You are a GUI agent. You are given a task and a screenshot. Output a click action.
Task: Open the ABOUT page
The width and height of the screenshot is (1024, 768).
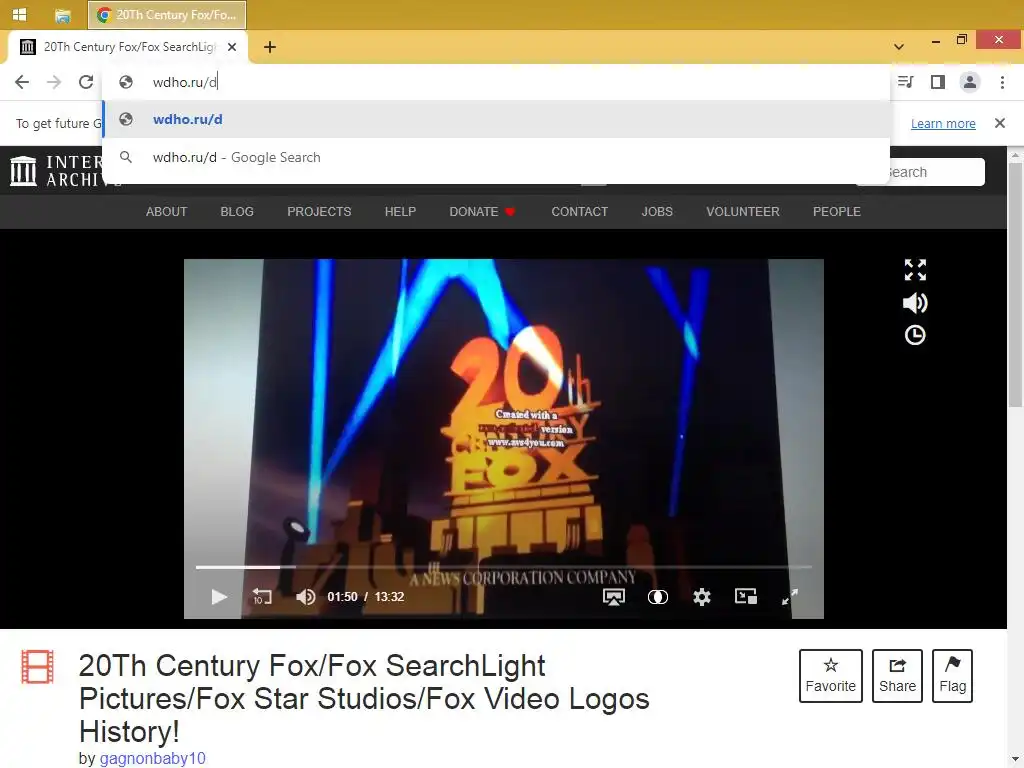(x=167, y=212)
